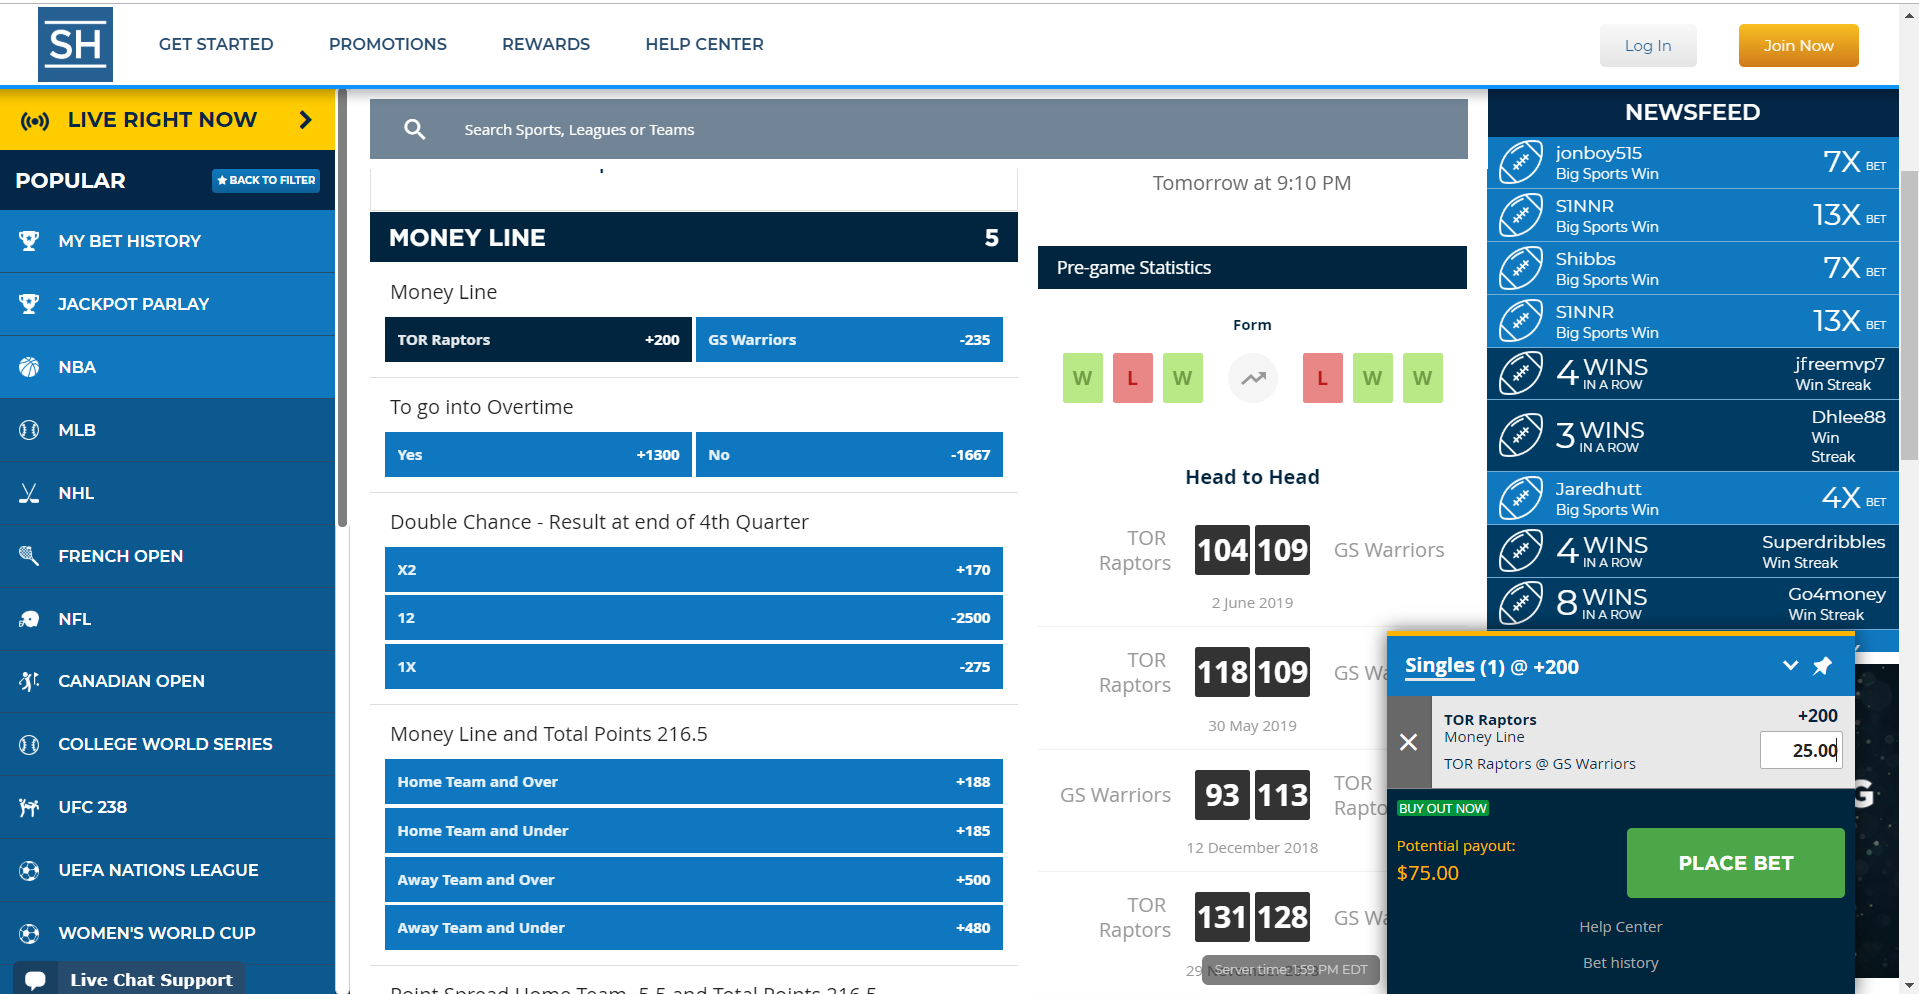Viewport: 1919px width, 994px height.
Task: Open the Rewards page
Action: (546, 44)
